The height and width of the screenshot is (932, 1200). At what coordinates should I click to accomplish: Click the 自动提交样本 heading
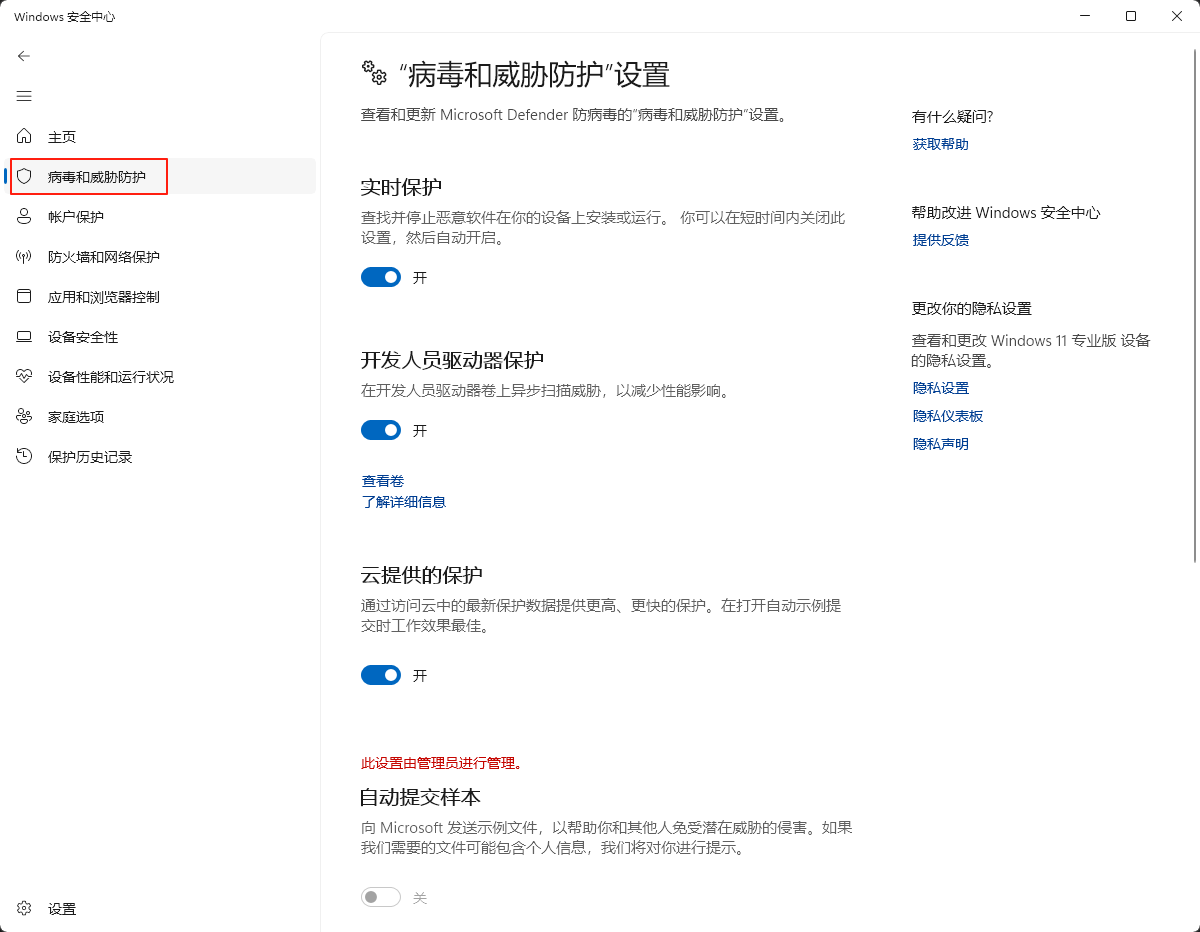[421, 797]
